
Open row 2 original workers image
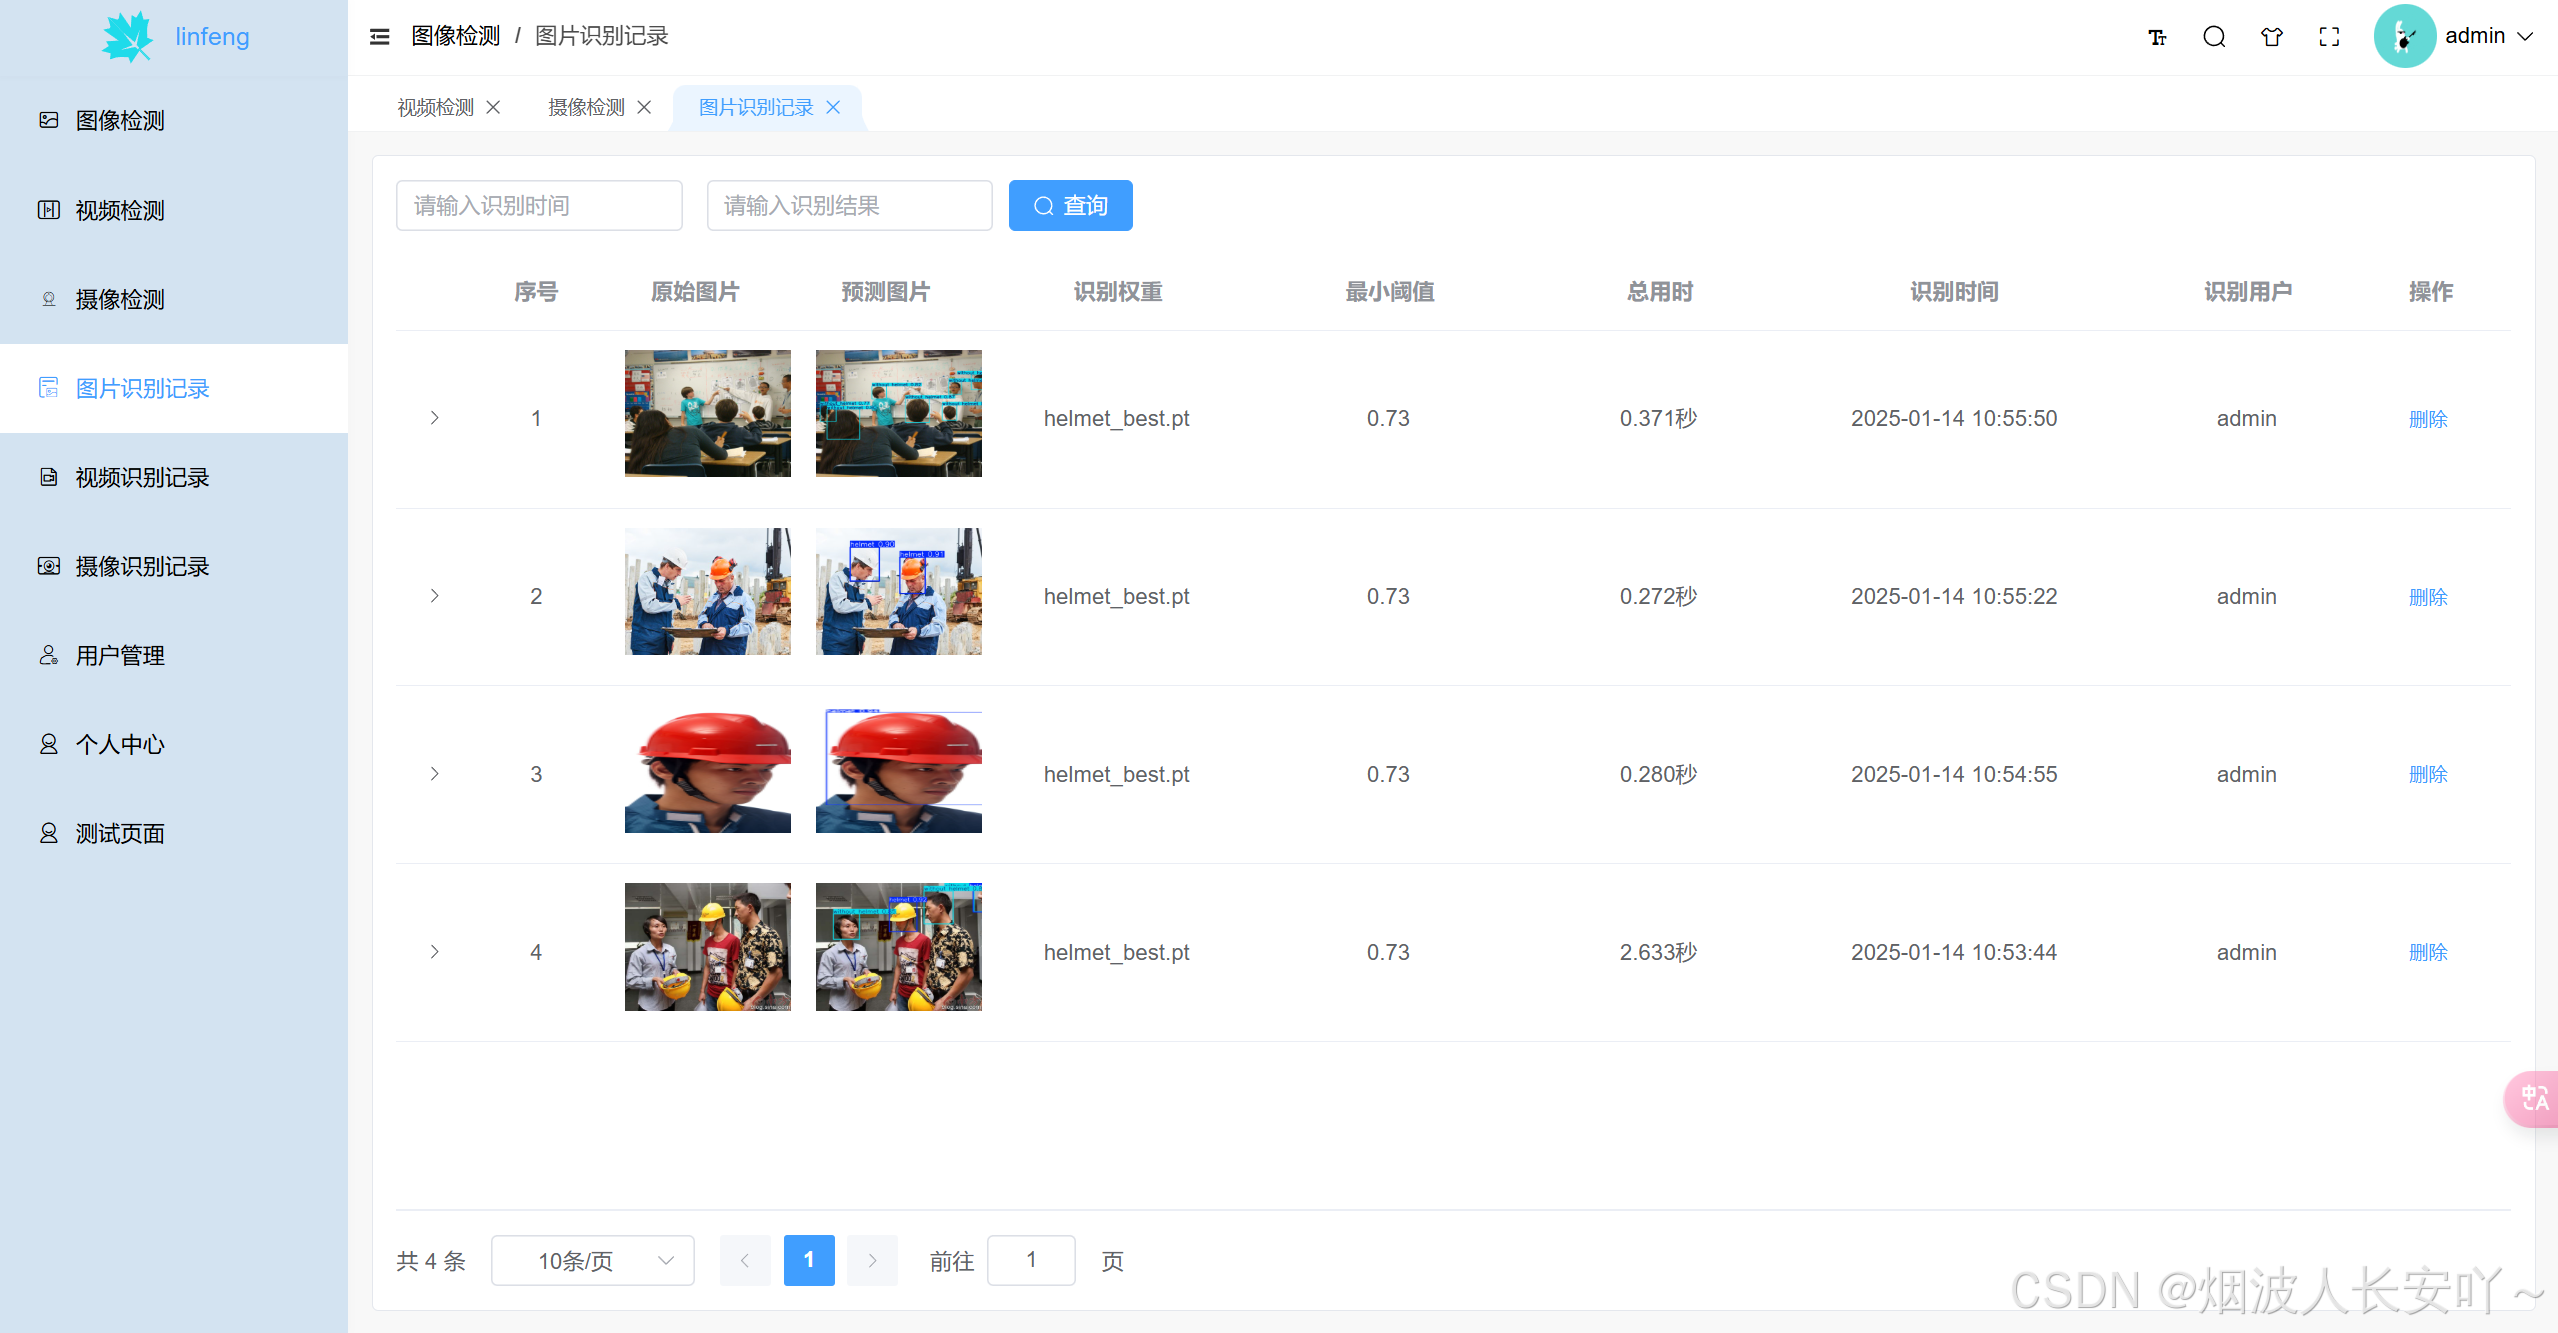click(708, 591)
